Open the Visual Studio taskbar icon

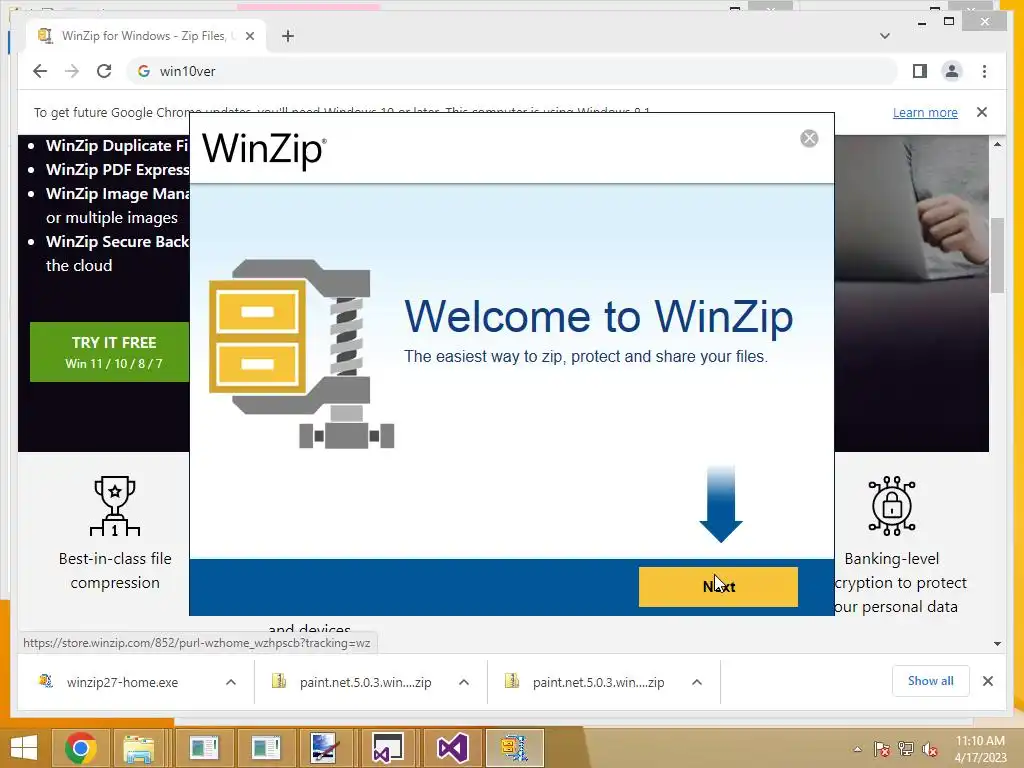pyautogui.click(x=453, y=748)
